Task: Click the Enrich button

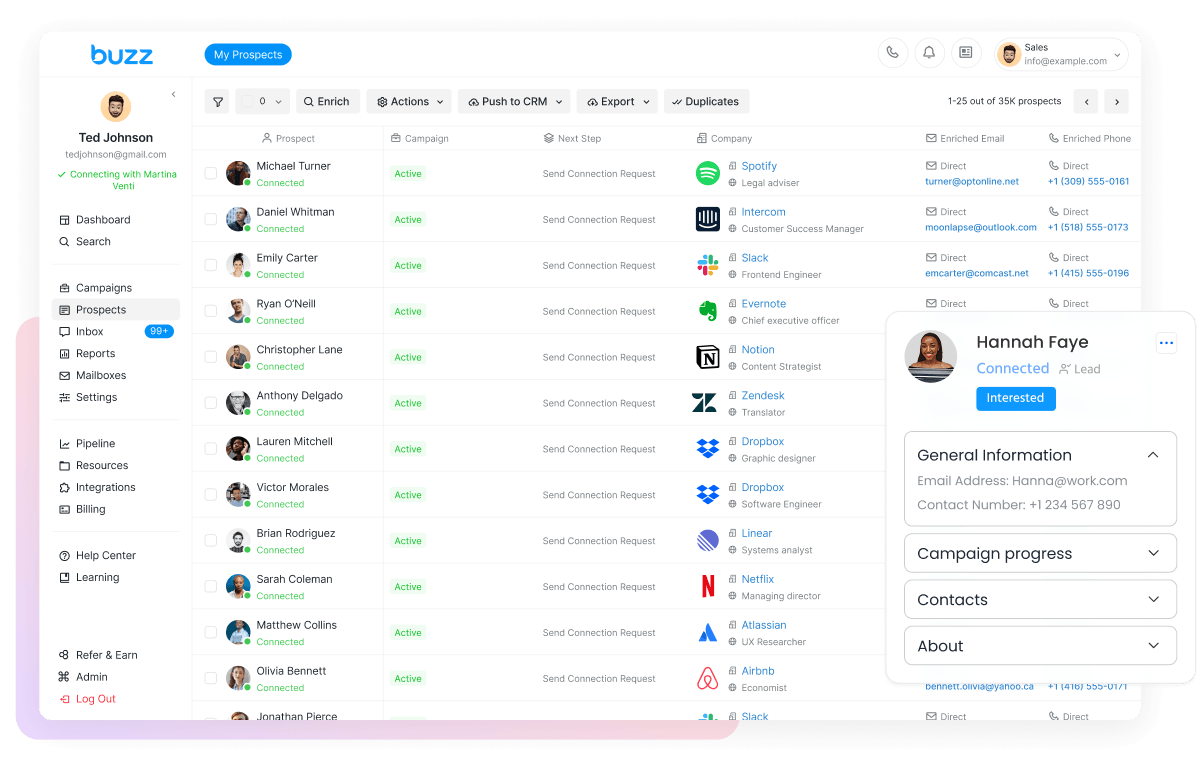Action: 327,101
